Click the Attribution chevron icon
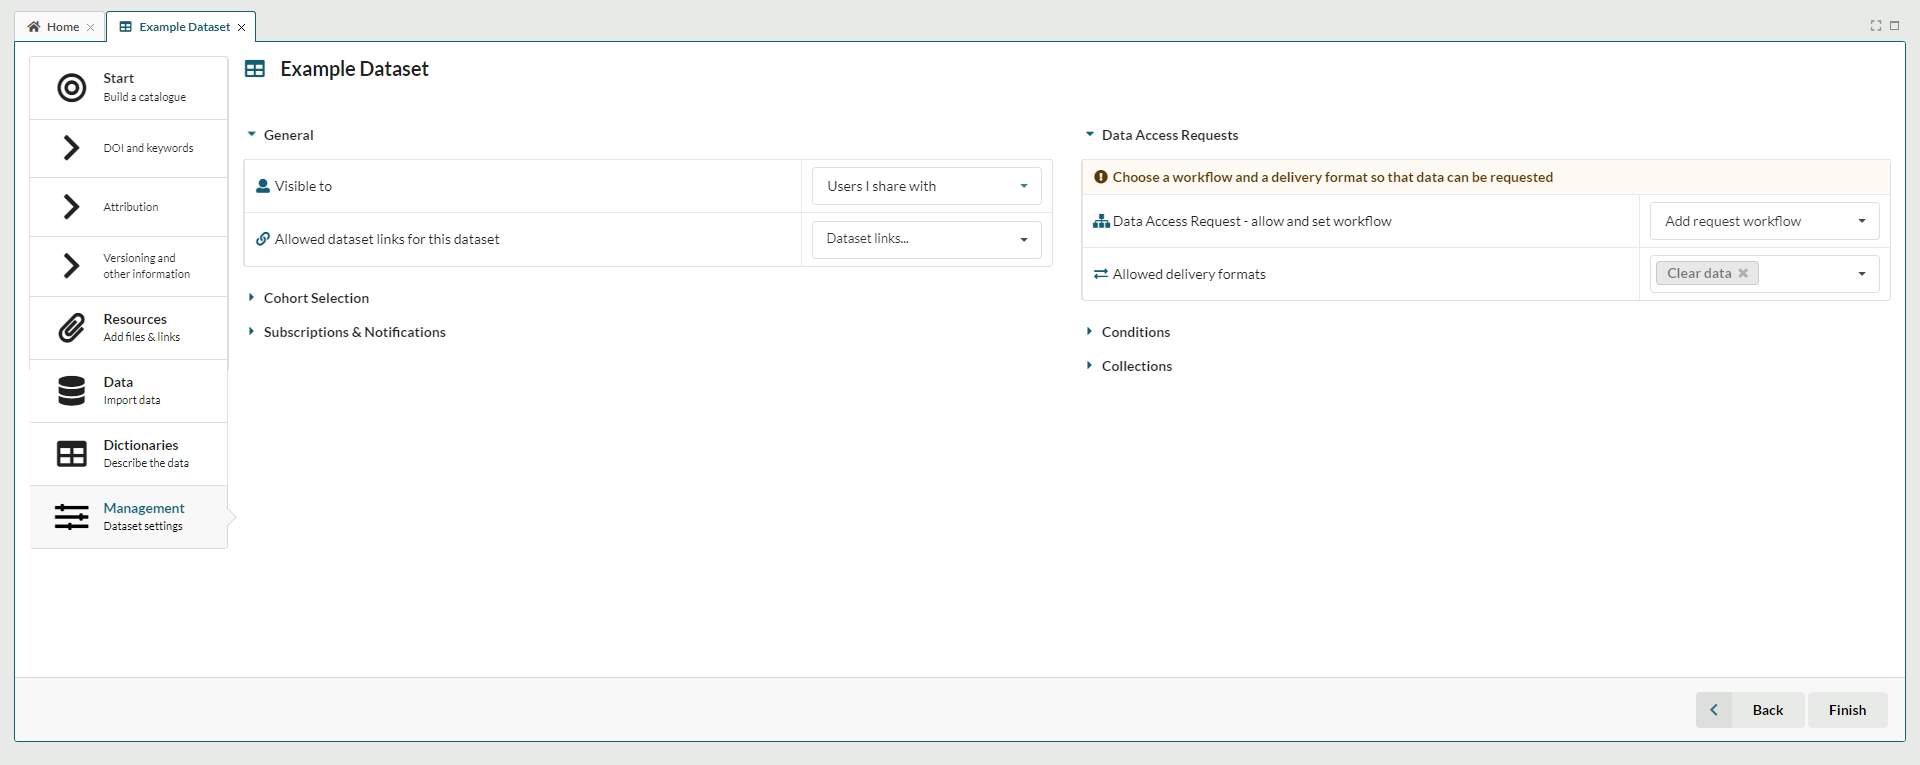 (x=71, y=207)
